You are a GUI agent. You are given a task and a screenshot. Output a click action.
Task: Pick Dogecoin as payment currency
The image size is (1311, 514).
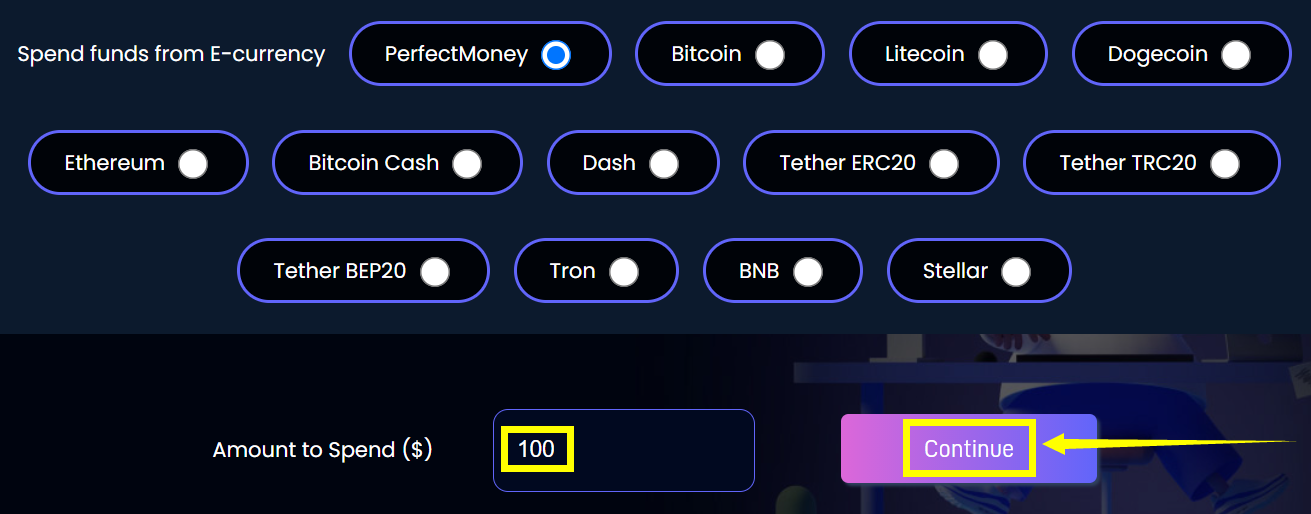click(x=1236, y=54)
